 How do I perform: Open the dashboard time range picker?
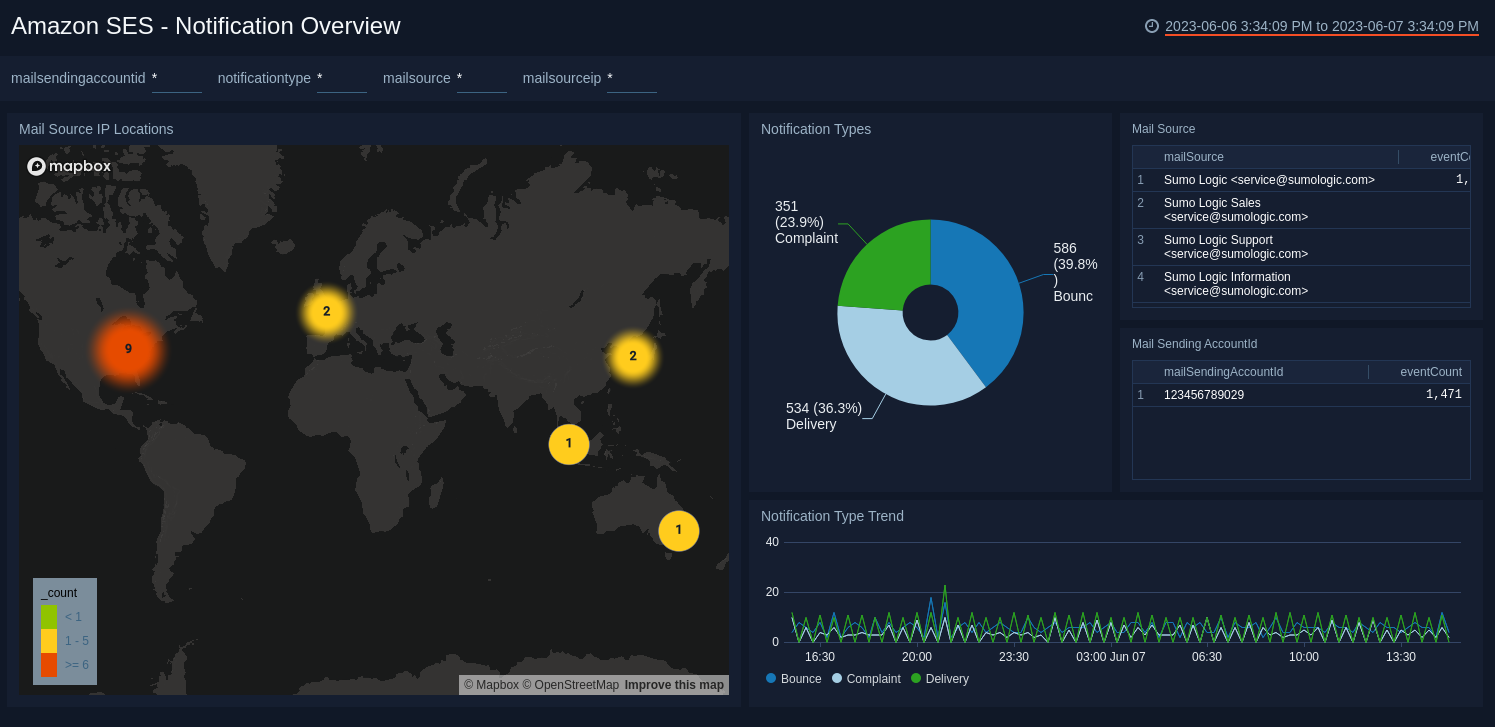click(x=1320, y=27)
